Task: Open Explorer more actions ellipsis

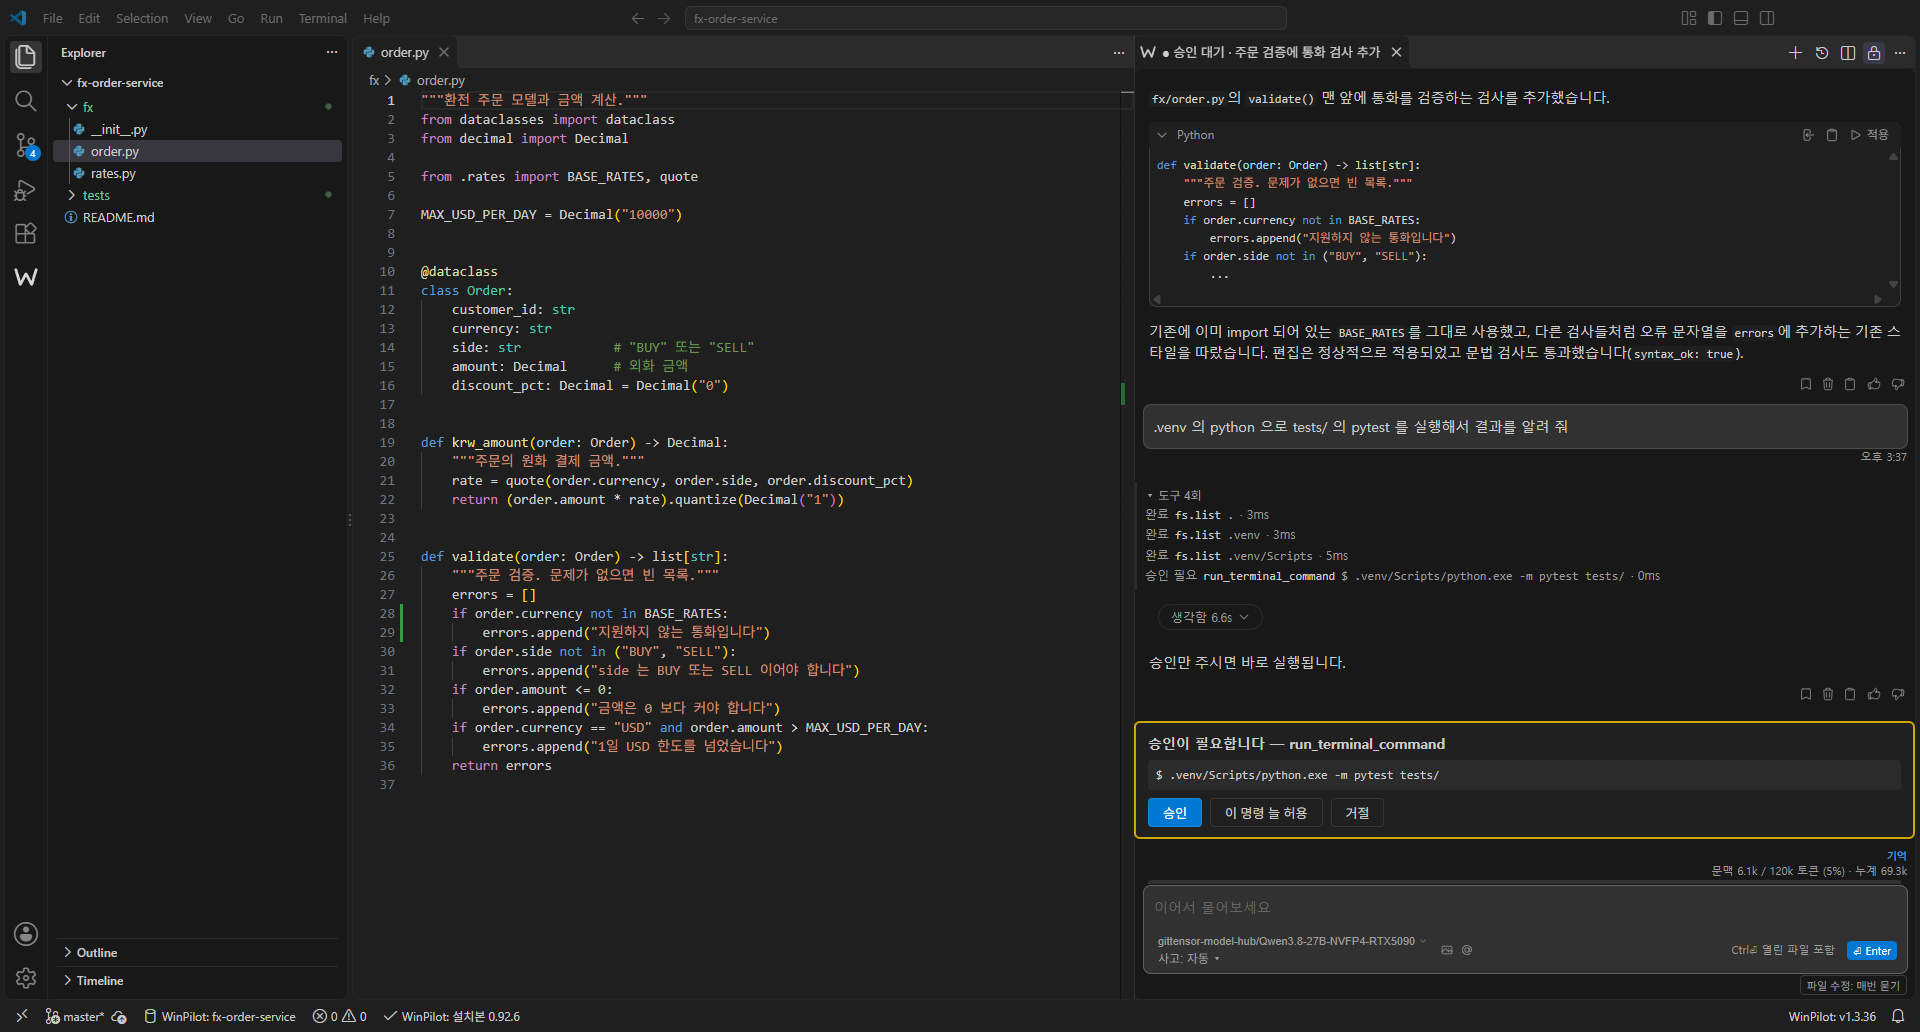Action: [x=332, y=52]
